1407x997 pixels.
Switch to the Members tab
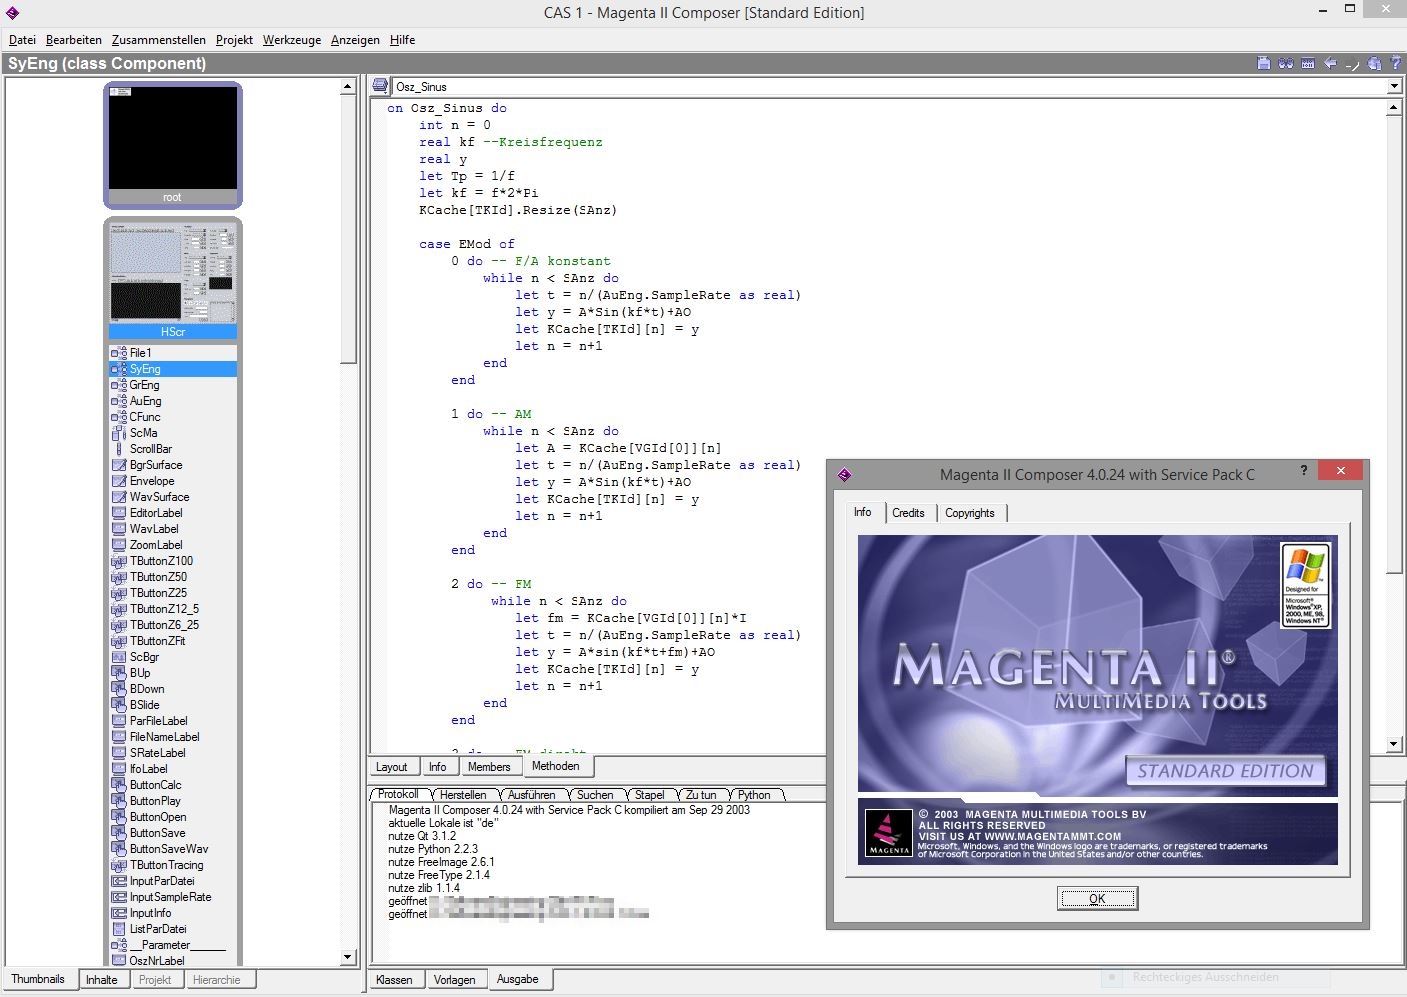489,767
